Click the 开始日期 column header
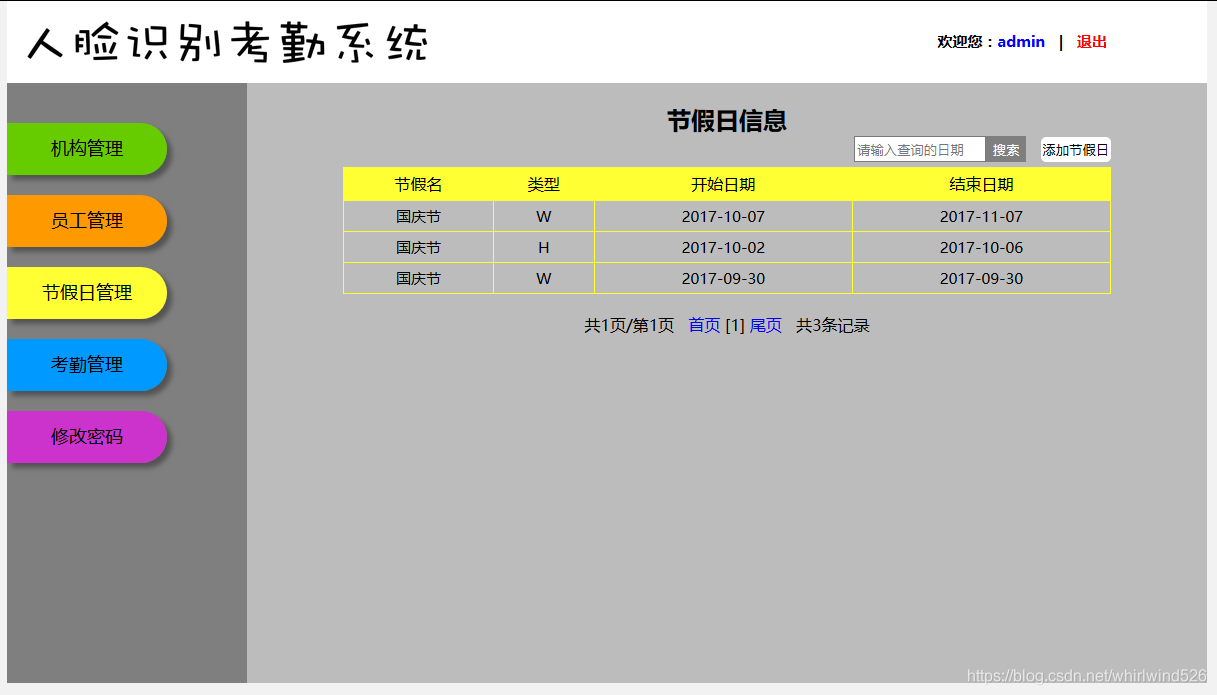1217x695 pixels. pos(723,185)
